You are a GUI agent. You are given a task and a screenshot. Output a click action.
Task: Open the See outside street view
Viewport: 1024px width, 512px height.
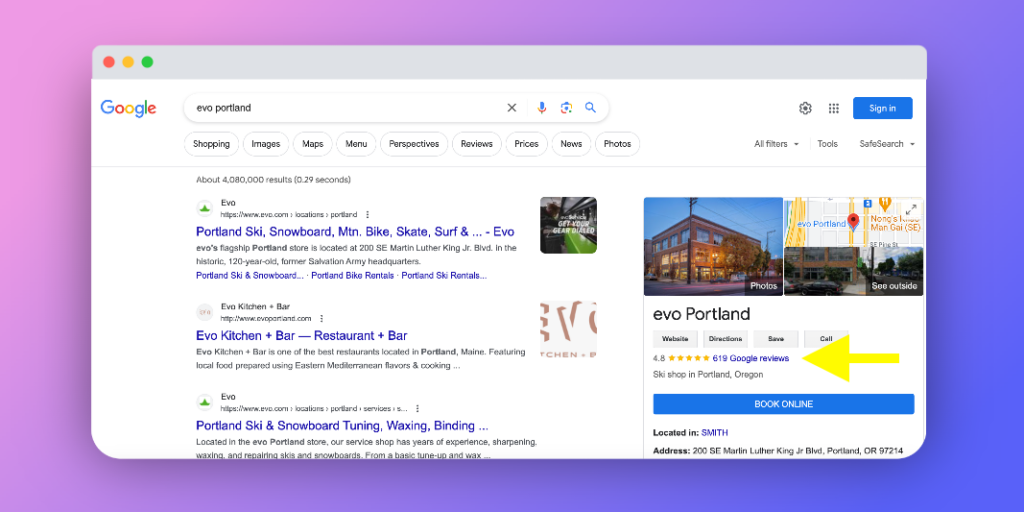click(854, 272)
